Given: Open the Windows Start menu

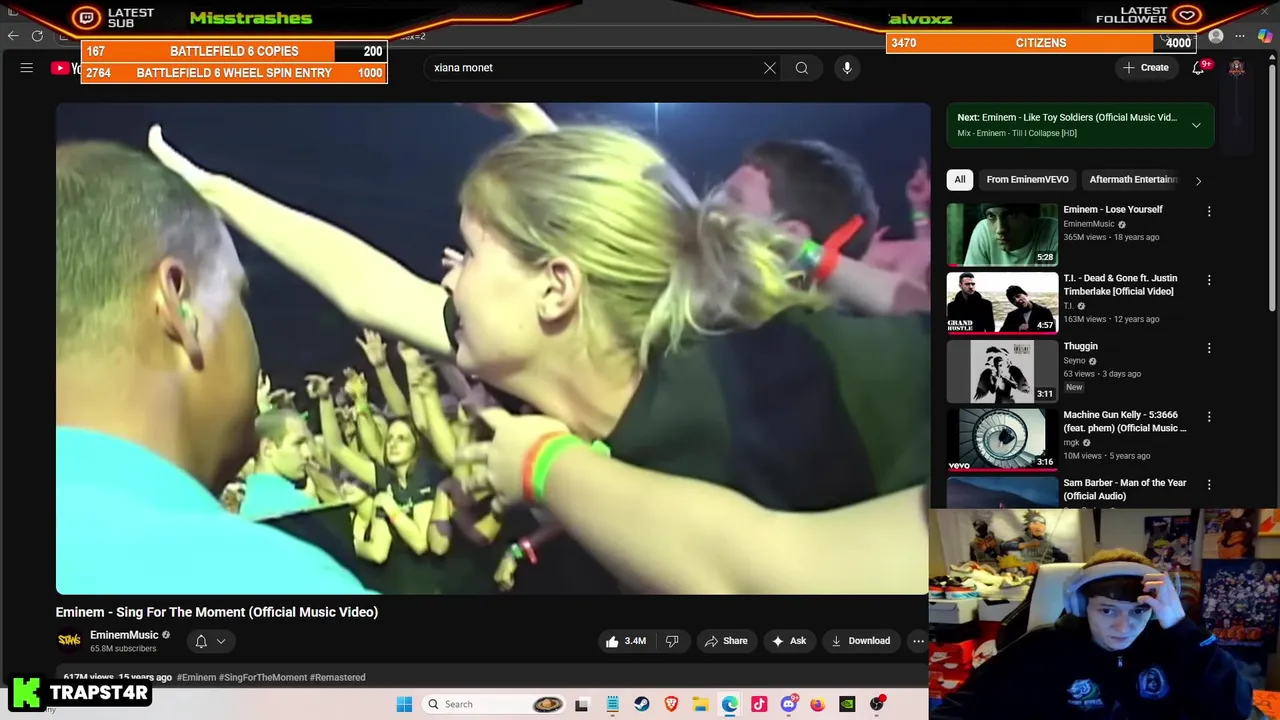Looking at the screenshot, I should pos(404,704).
